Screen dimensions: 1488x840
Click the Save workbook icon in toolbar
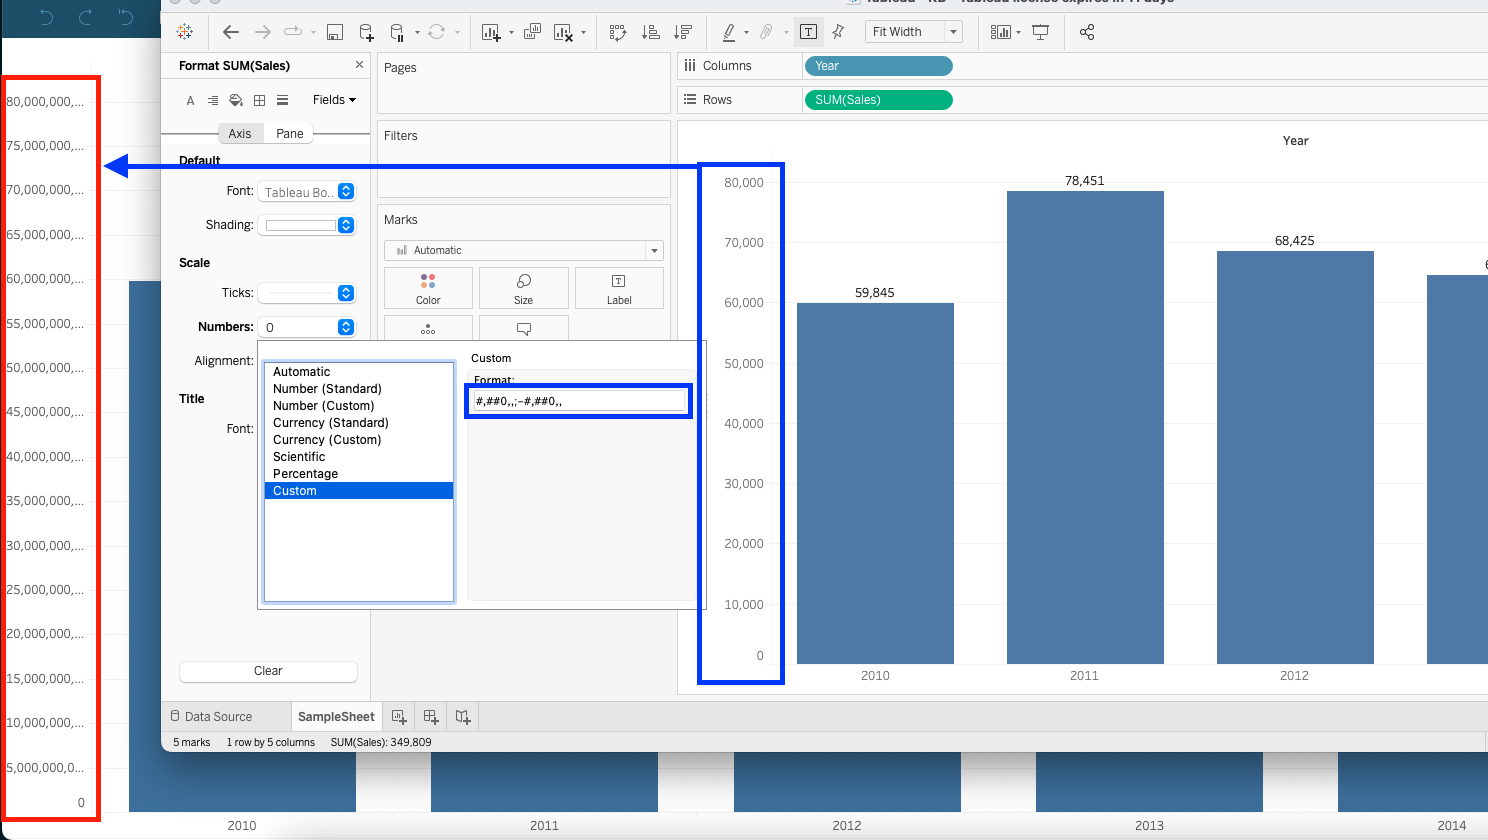335,32
